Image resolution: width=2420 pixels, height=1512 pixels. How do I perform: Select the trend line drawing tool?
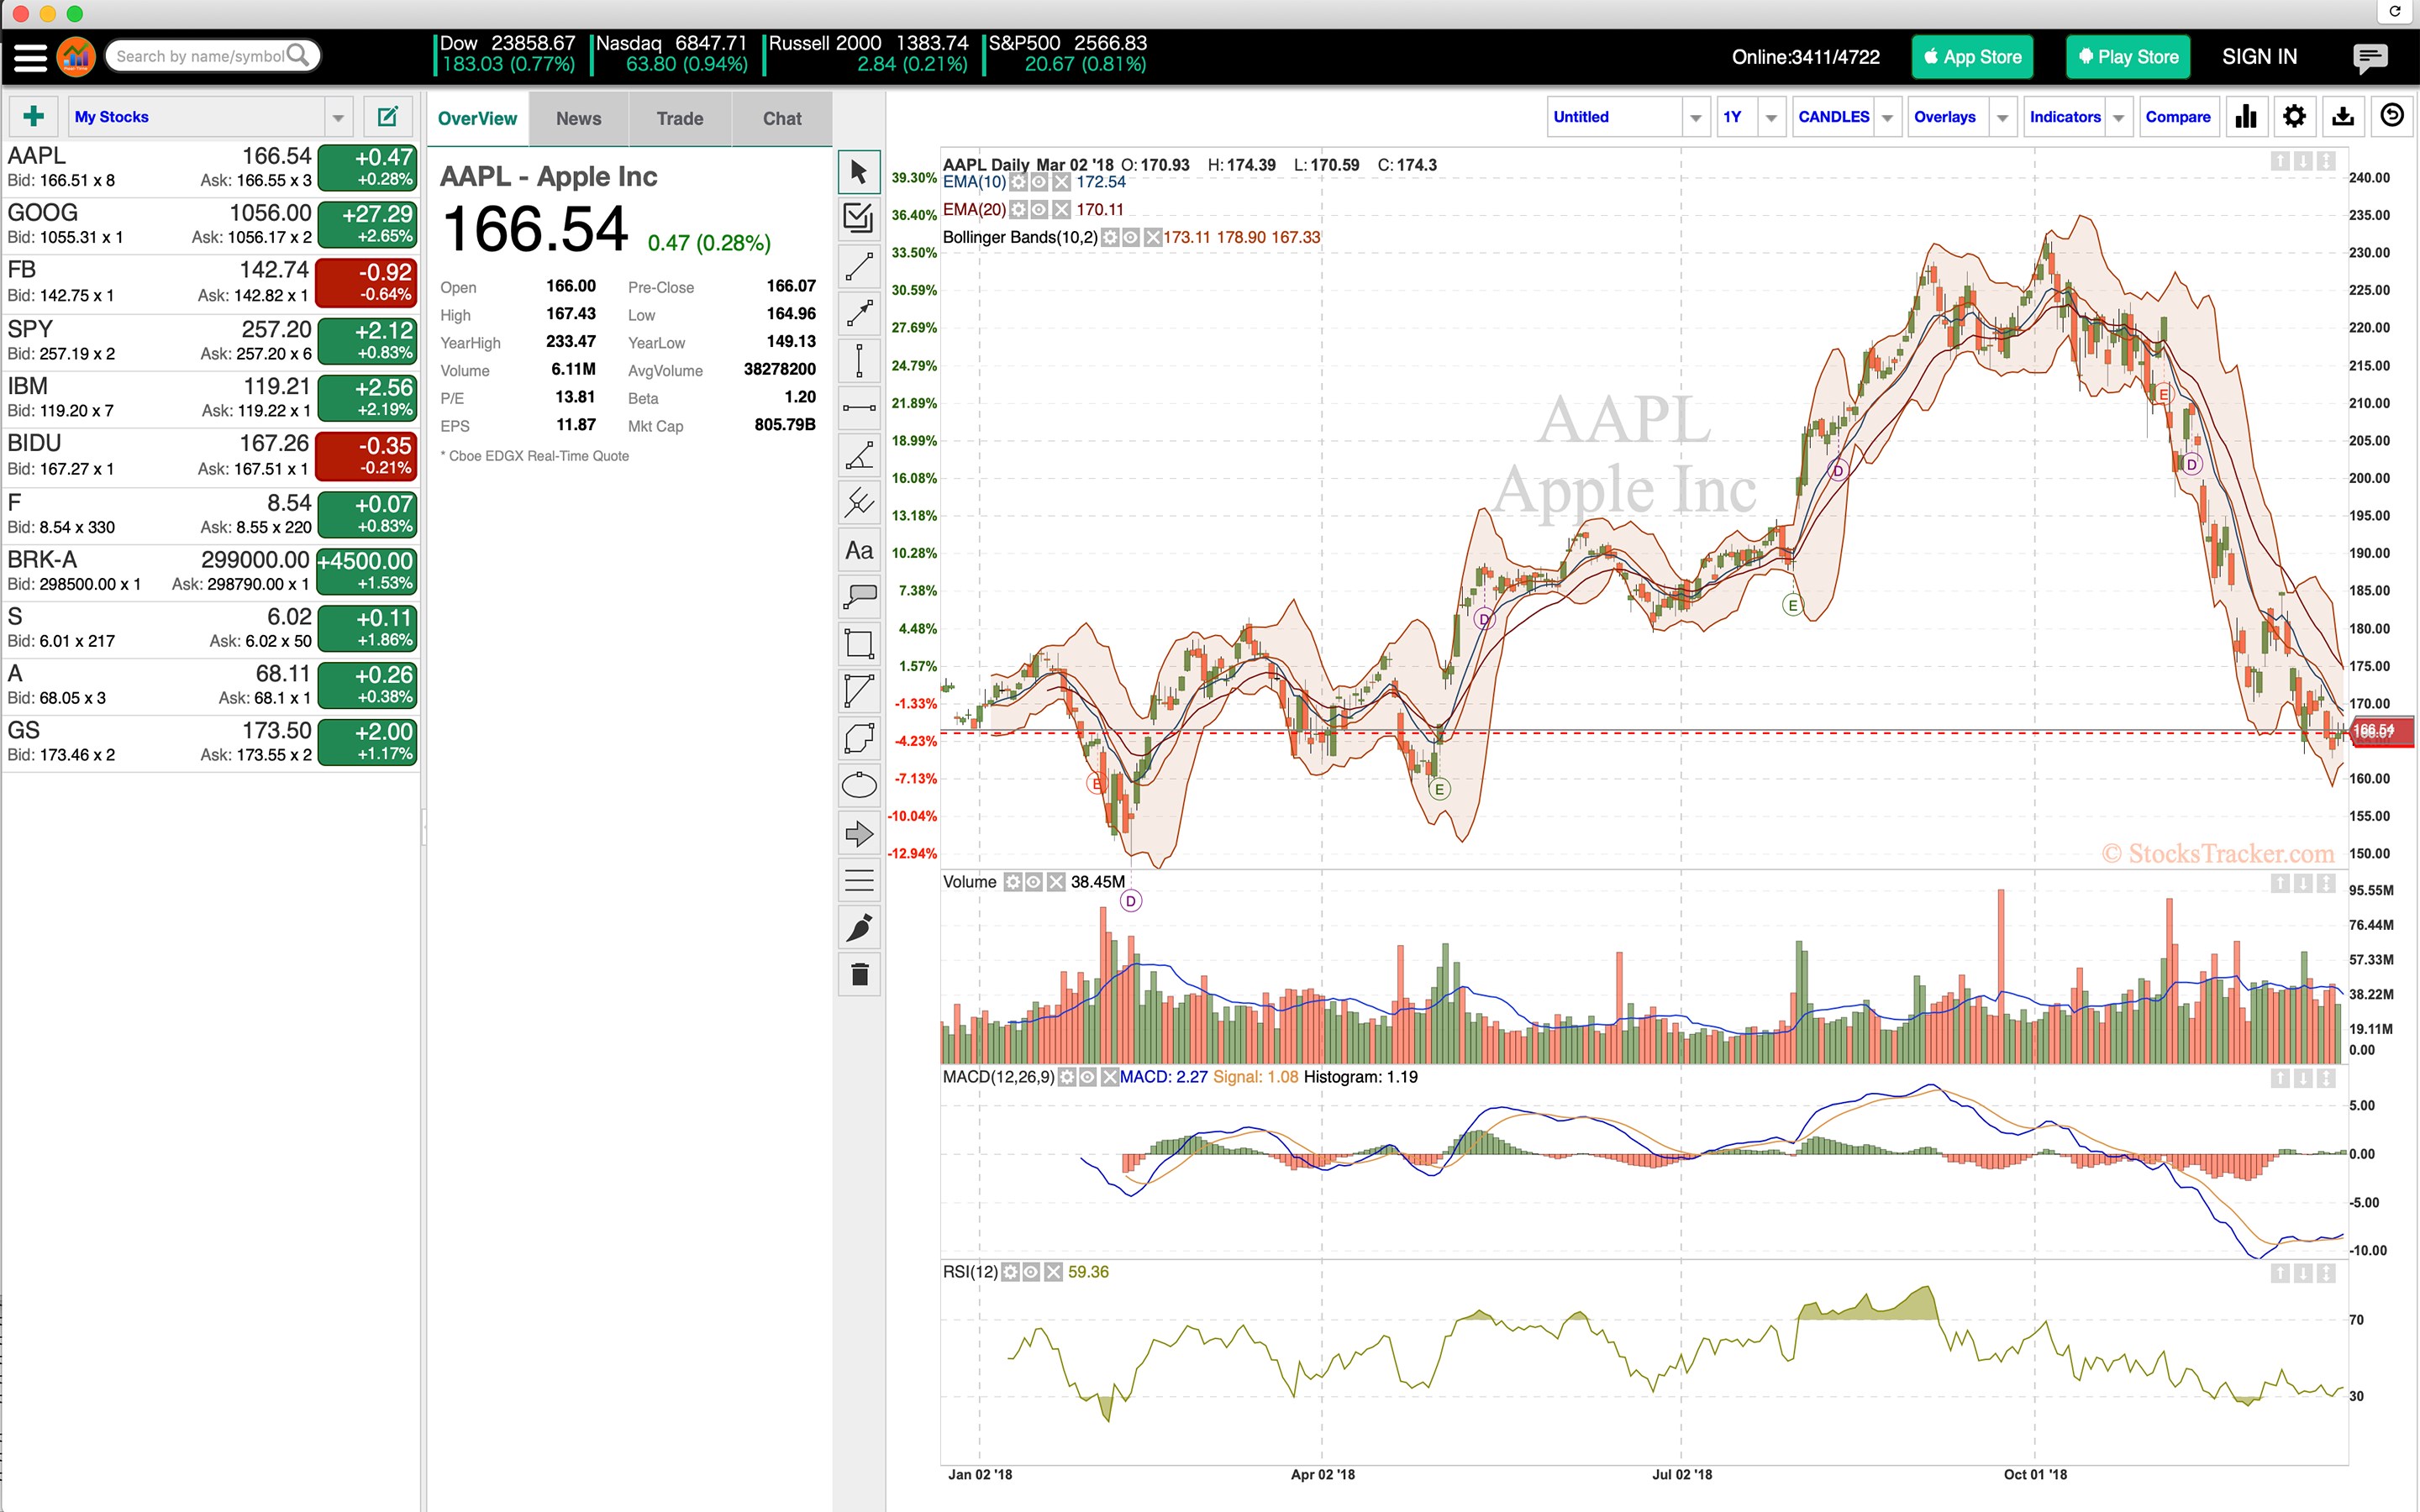[x=859, y=266]
